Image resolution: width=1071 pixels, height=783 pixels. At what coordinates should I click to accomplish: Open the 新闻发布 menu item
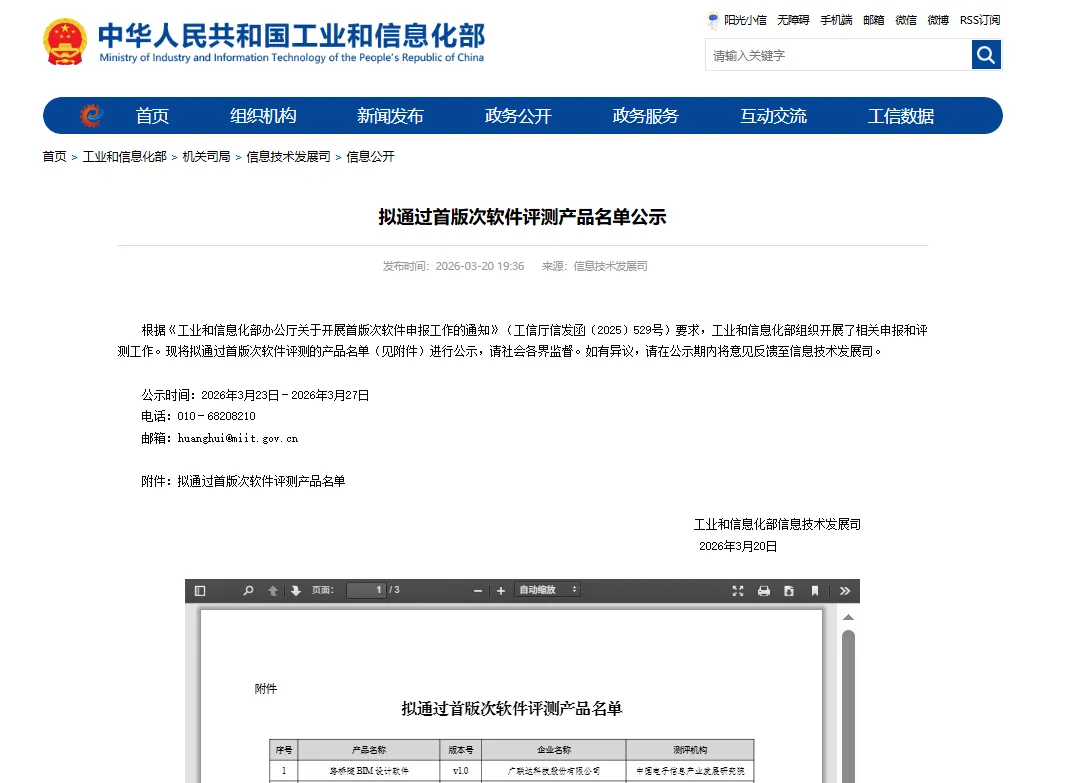390,116
